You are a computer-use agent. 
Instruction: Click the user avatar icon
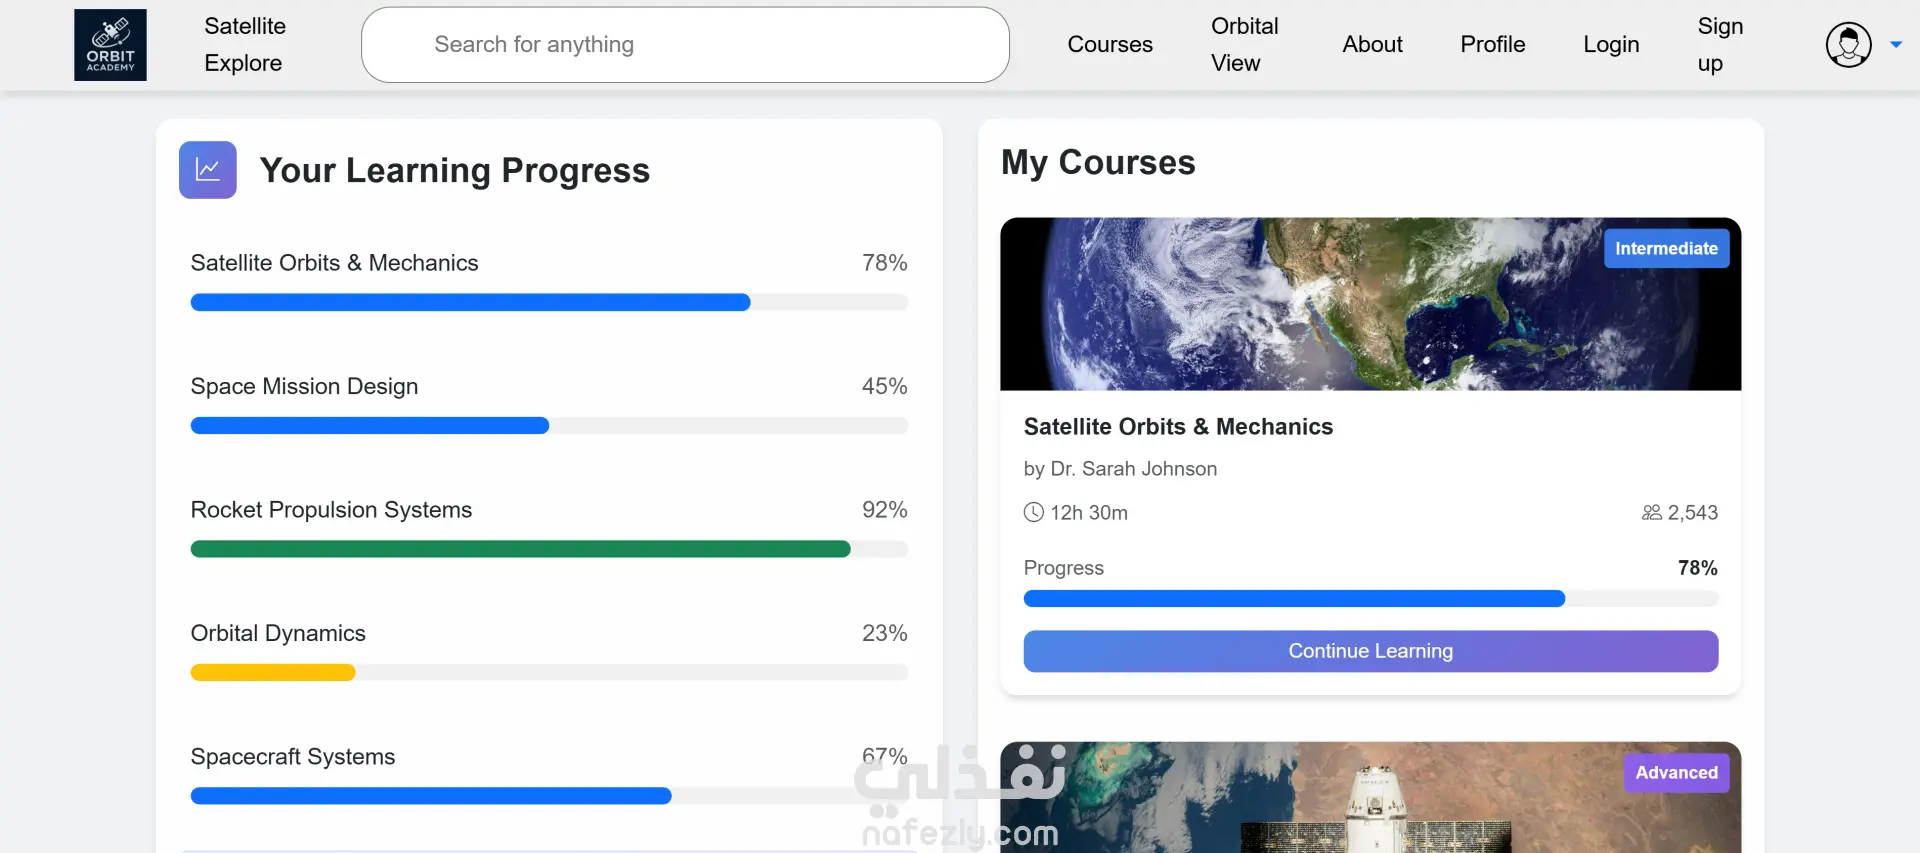(1848, 45)
